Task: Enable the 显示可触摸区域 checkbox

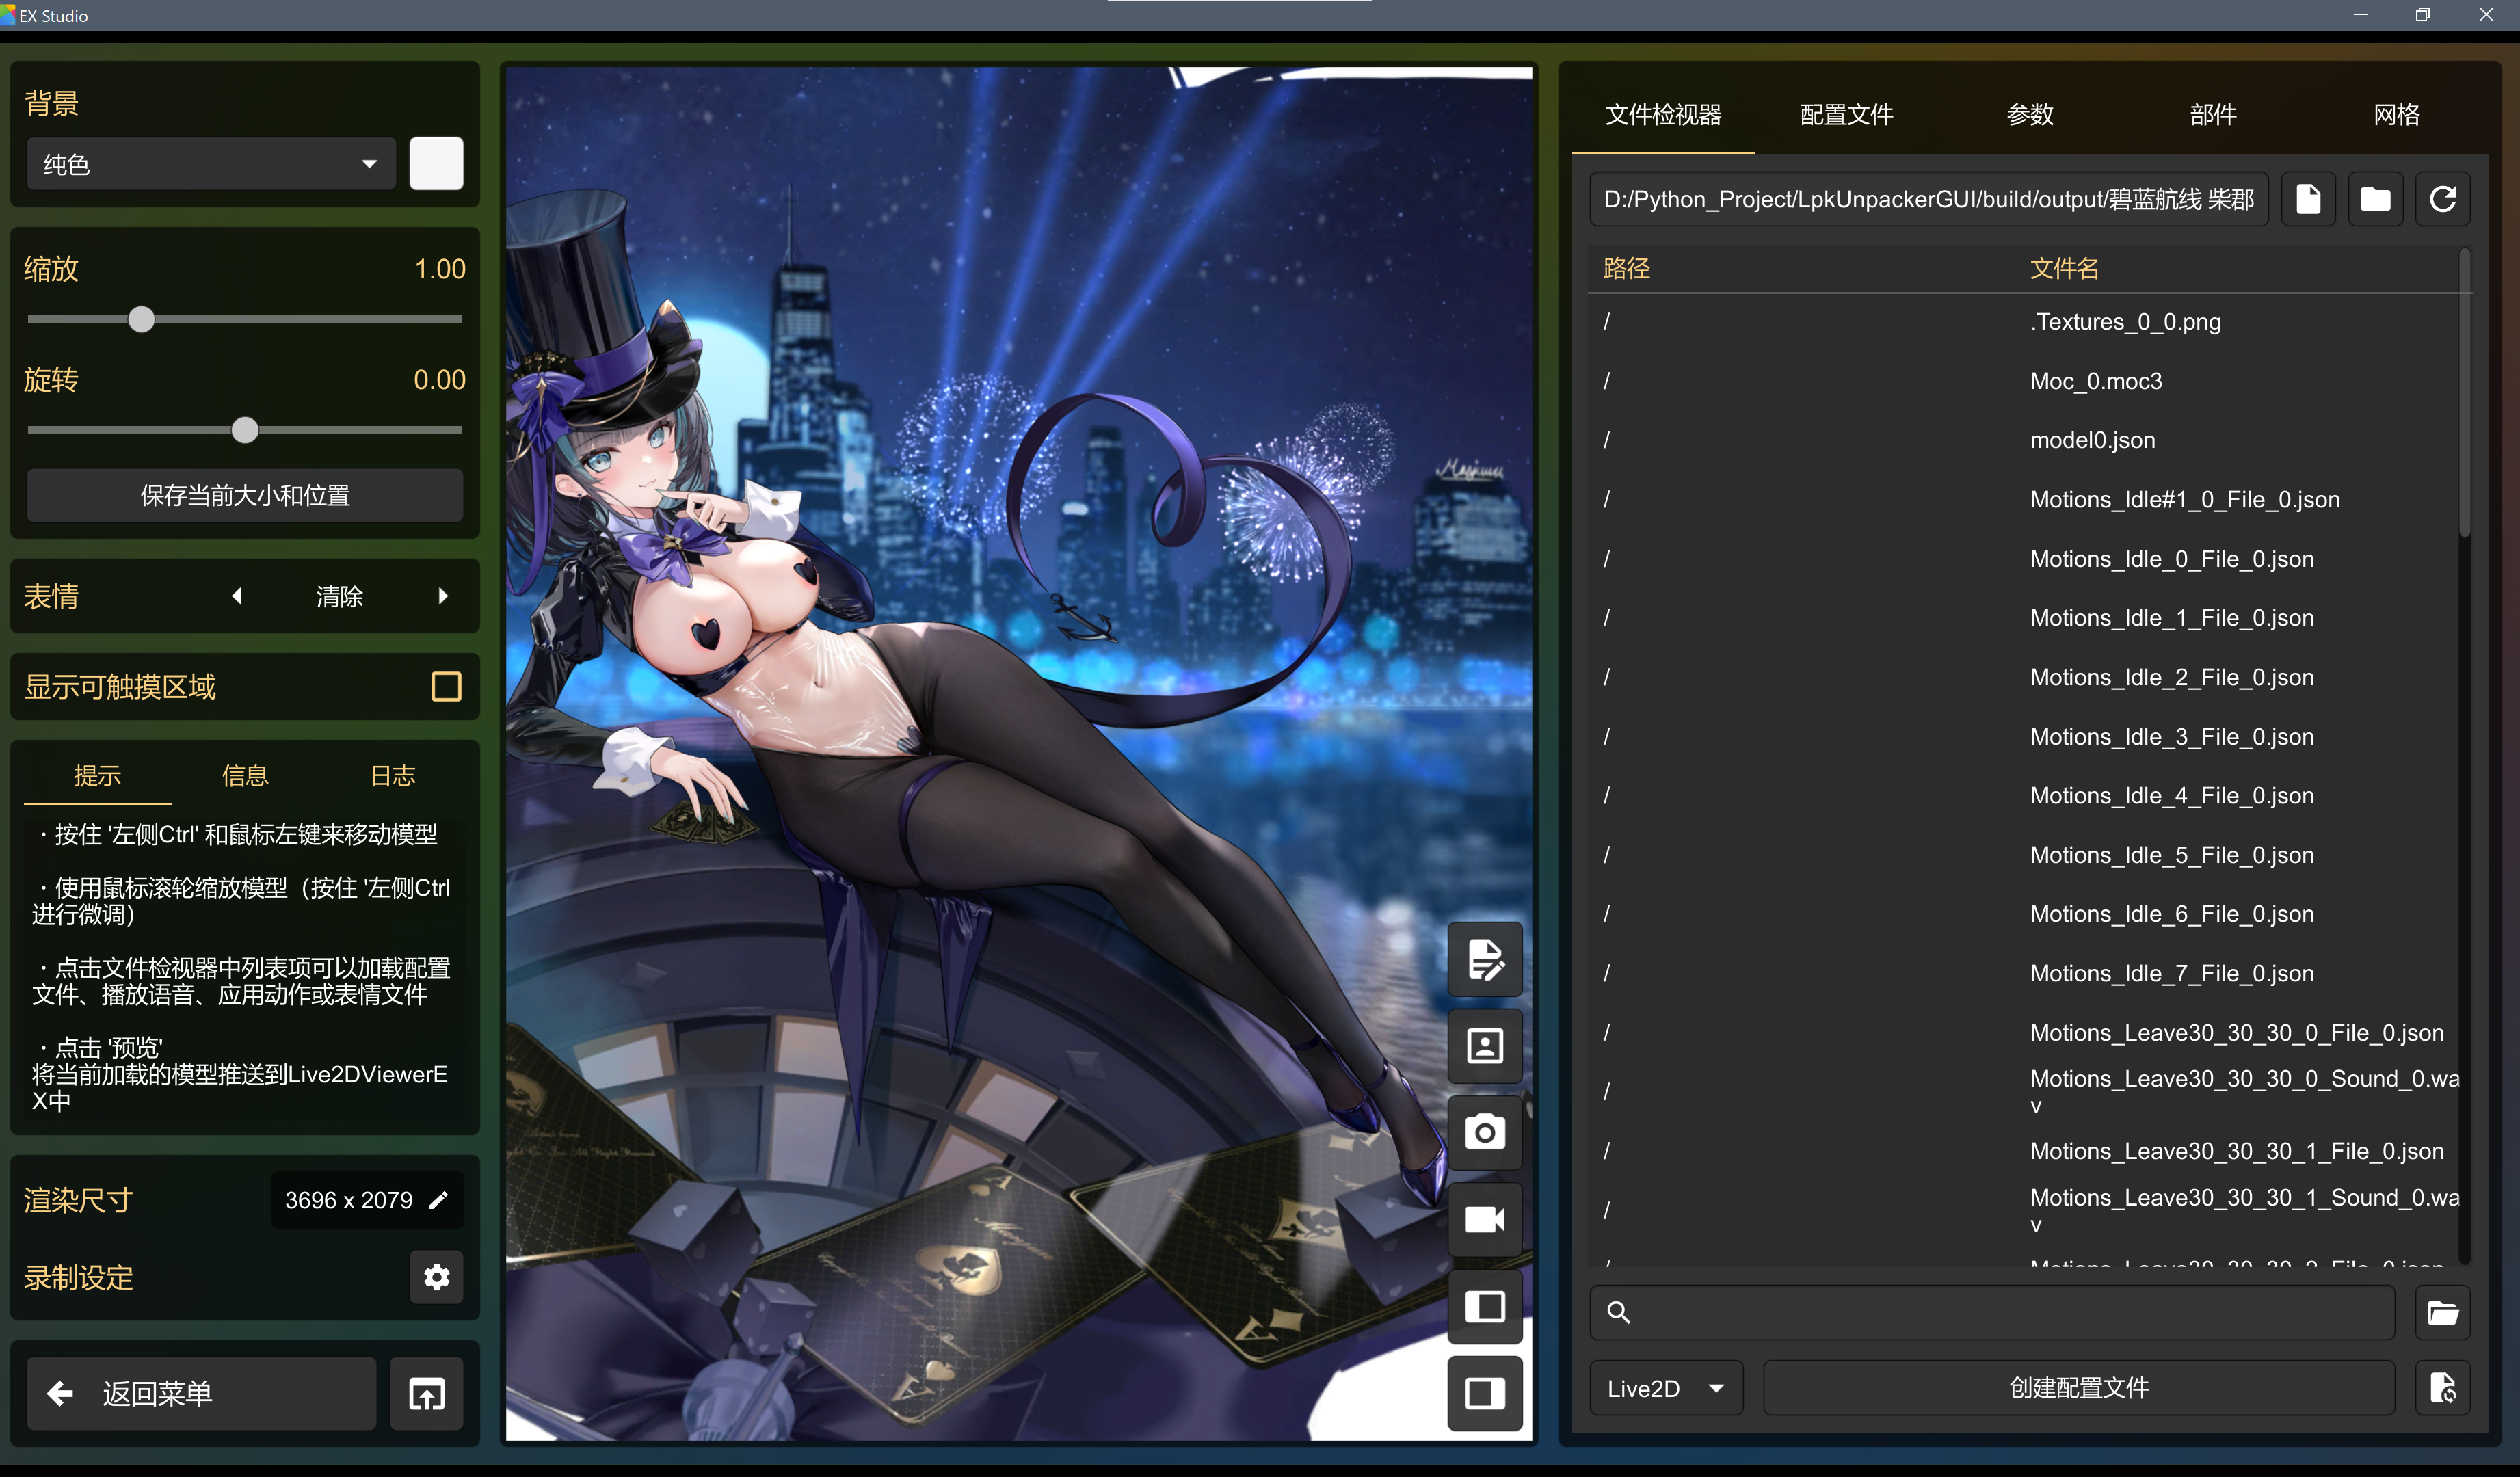Action: click(x=446, y=686)
